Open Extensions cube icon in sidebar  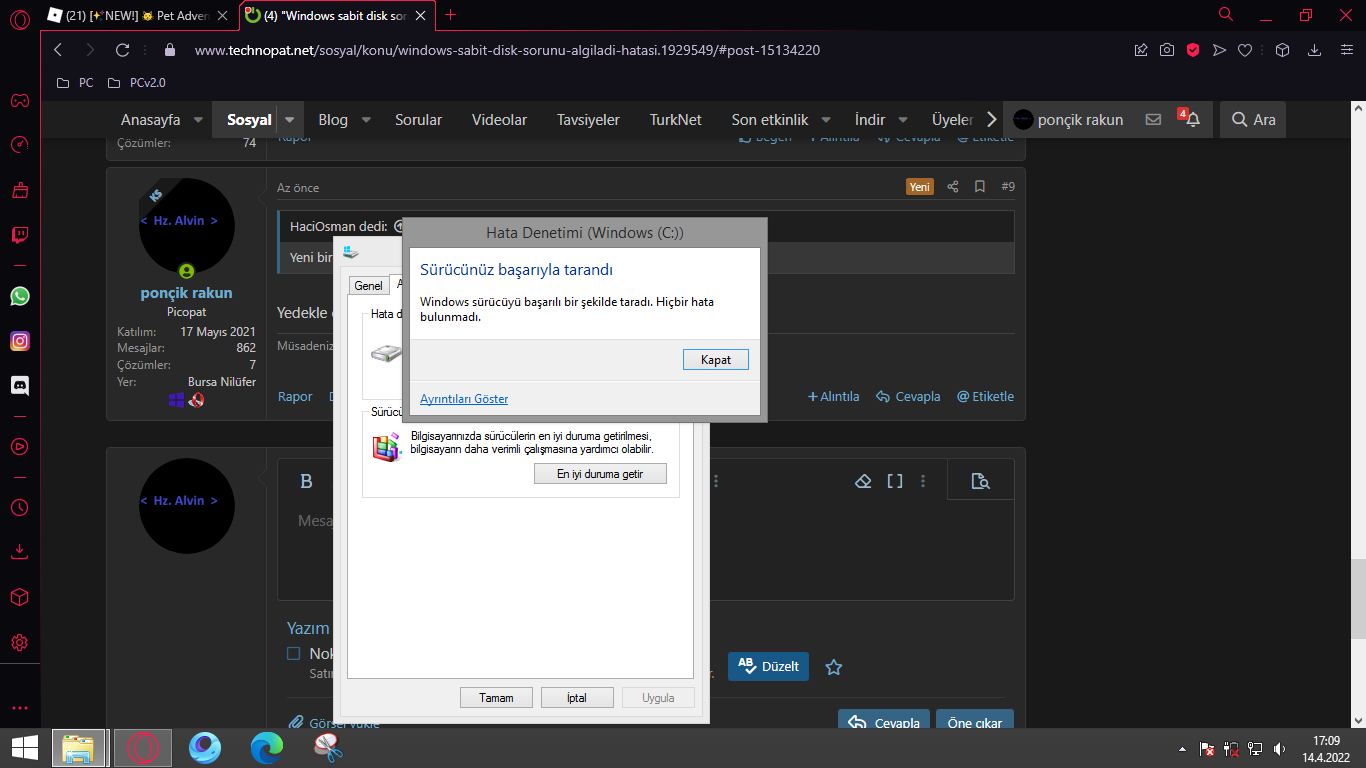[x=20, y=597]
